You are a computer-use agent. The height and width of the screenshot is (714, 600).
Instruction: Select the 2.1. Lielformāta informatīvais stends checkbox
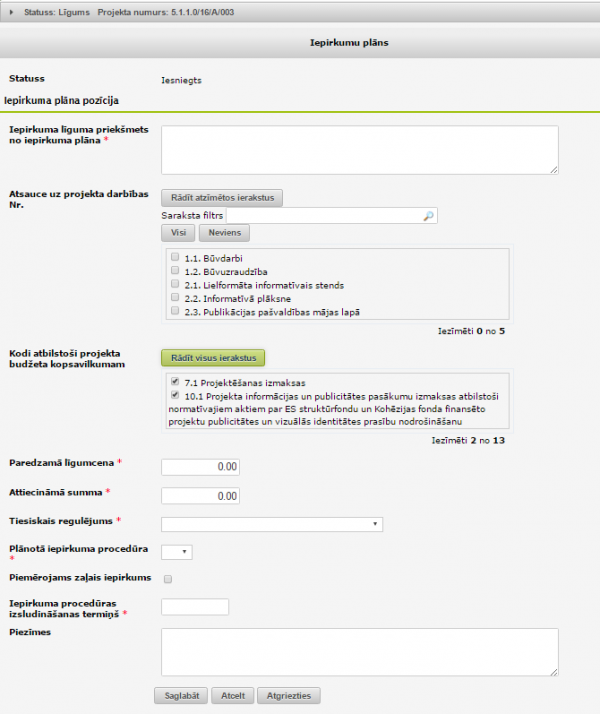(176, 284)
